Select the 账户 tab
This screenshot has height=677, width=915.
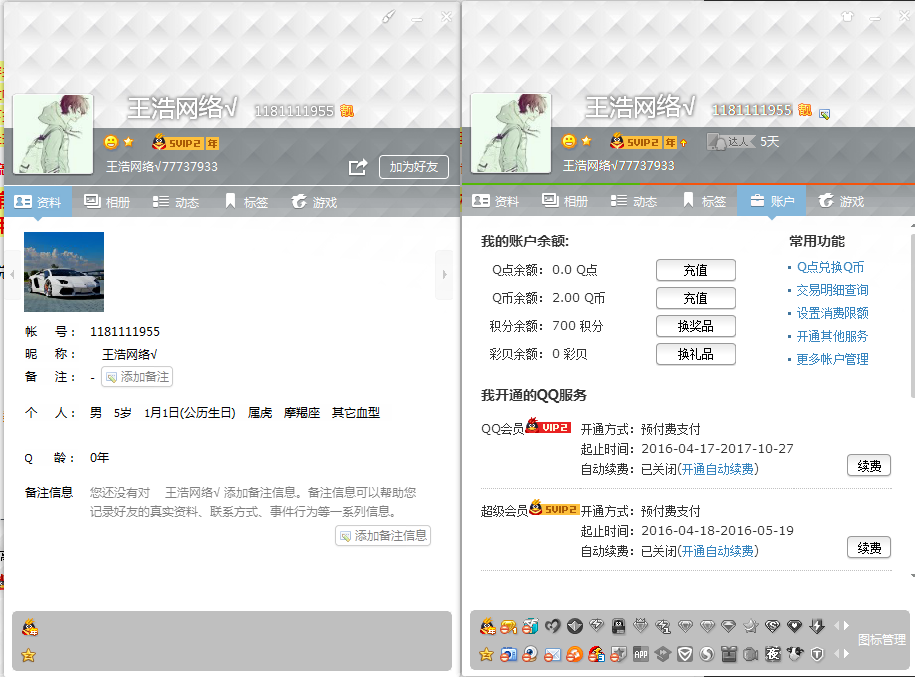coord(771,201)
